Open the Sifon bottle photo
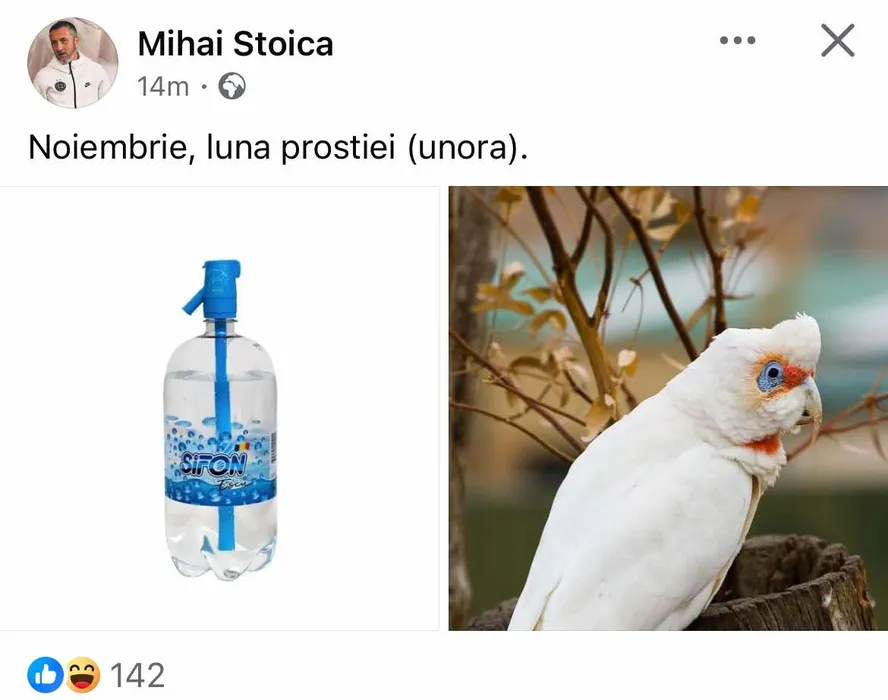888x700 pixels. (x=219, y=408)
